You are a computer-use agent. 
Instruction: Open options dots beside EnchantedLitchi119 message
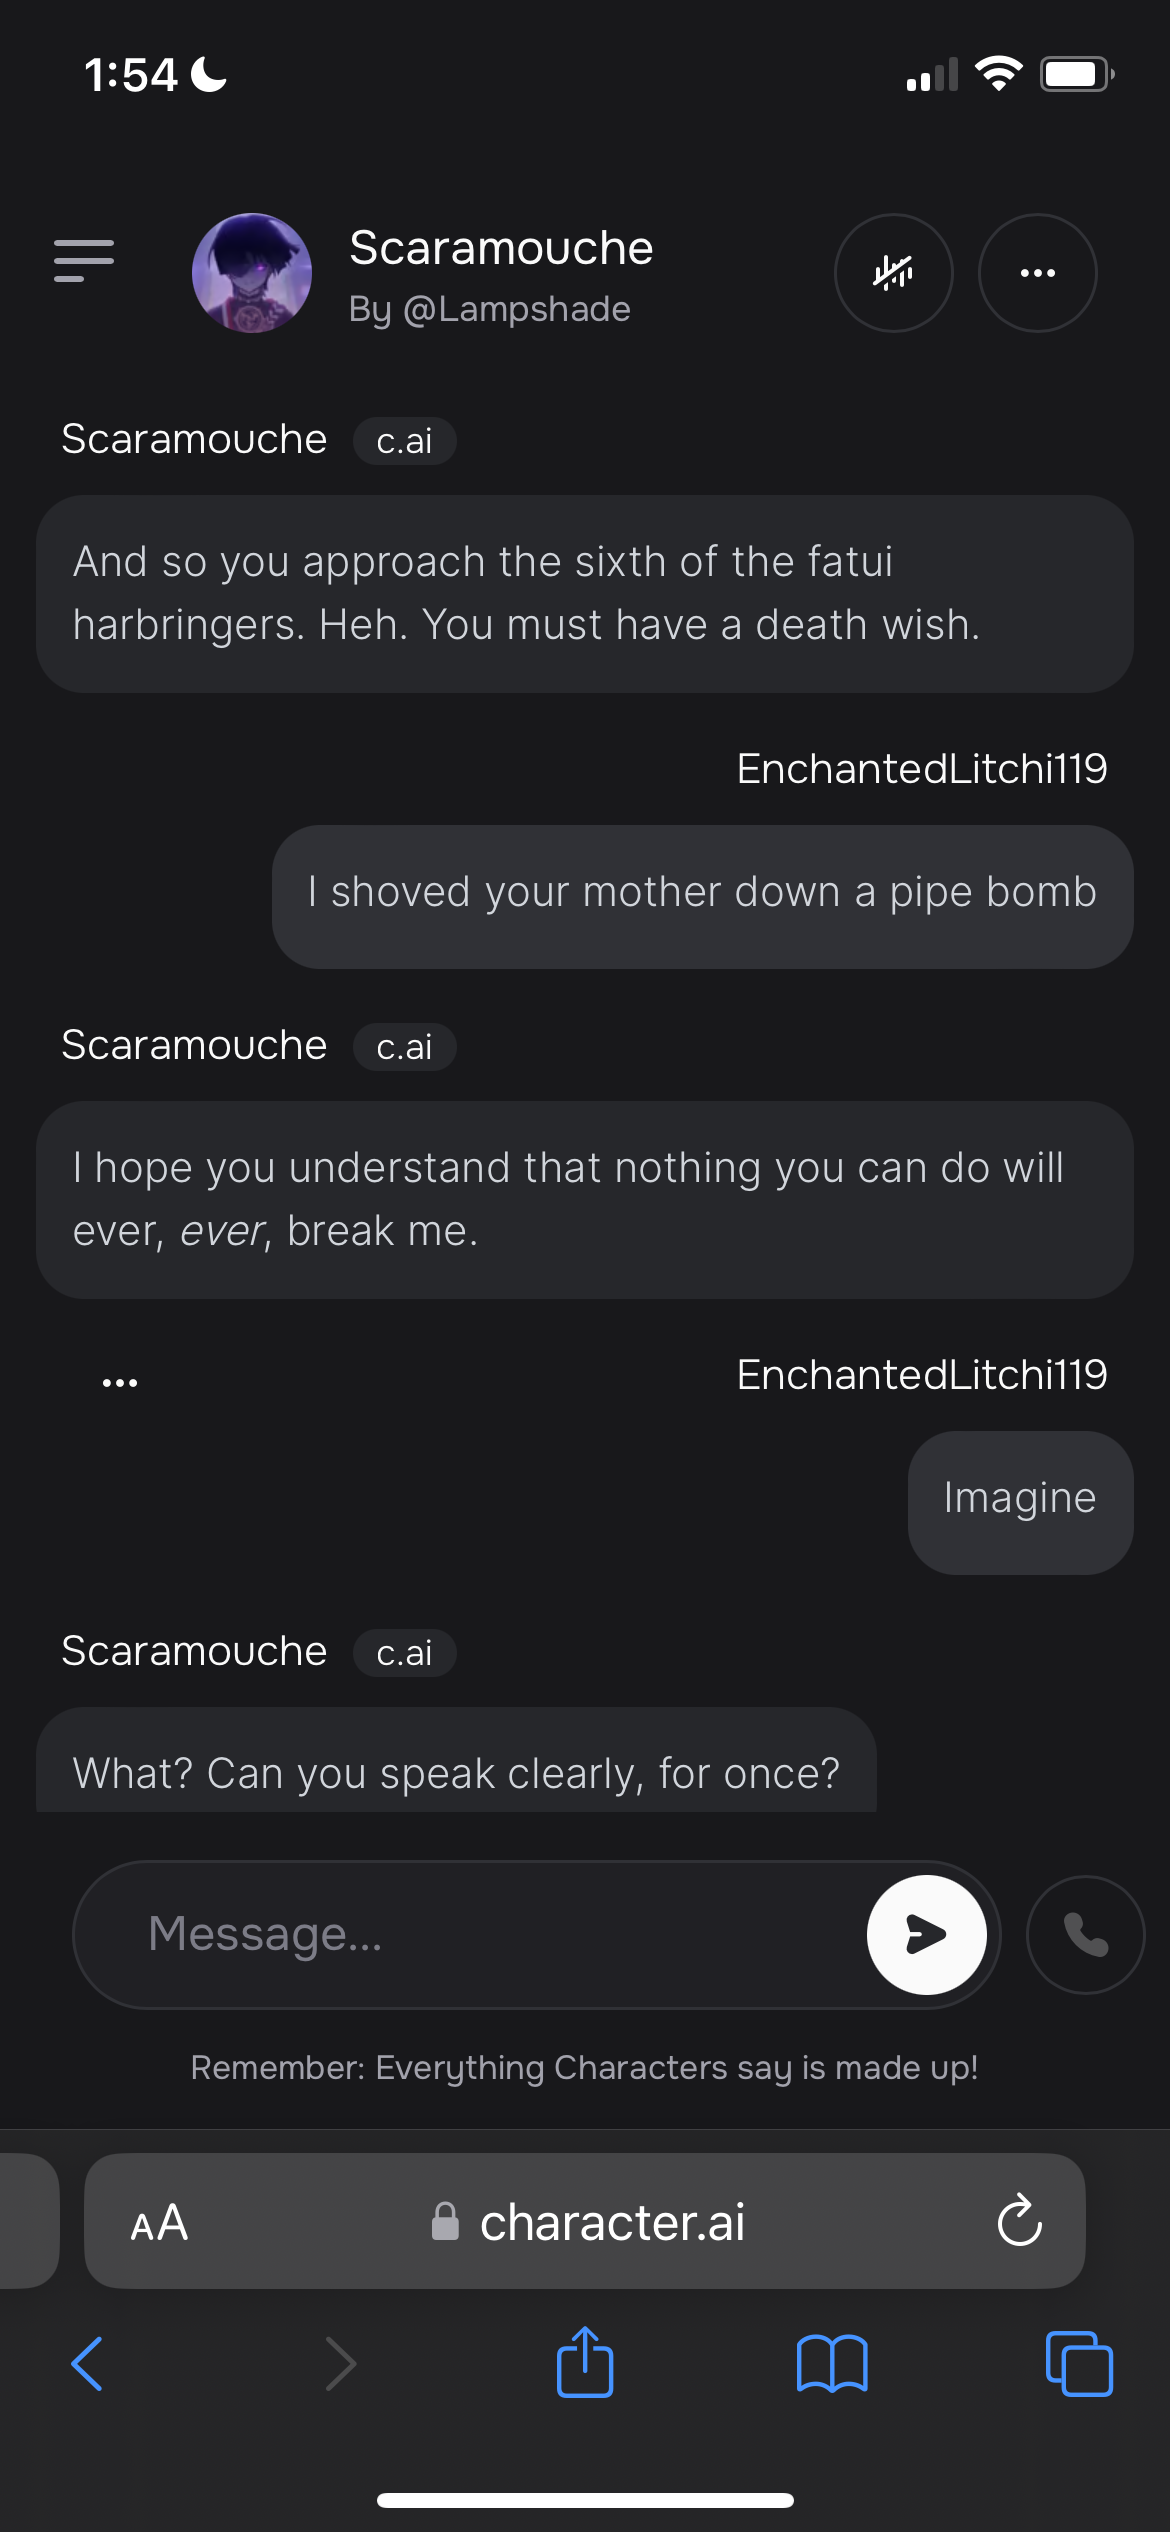pyautogui.click(x=120, y=1383)
